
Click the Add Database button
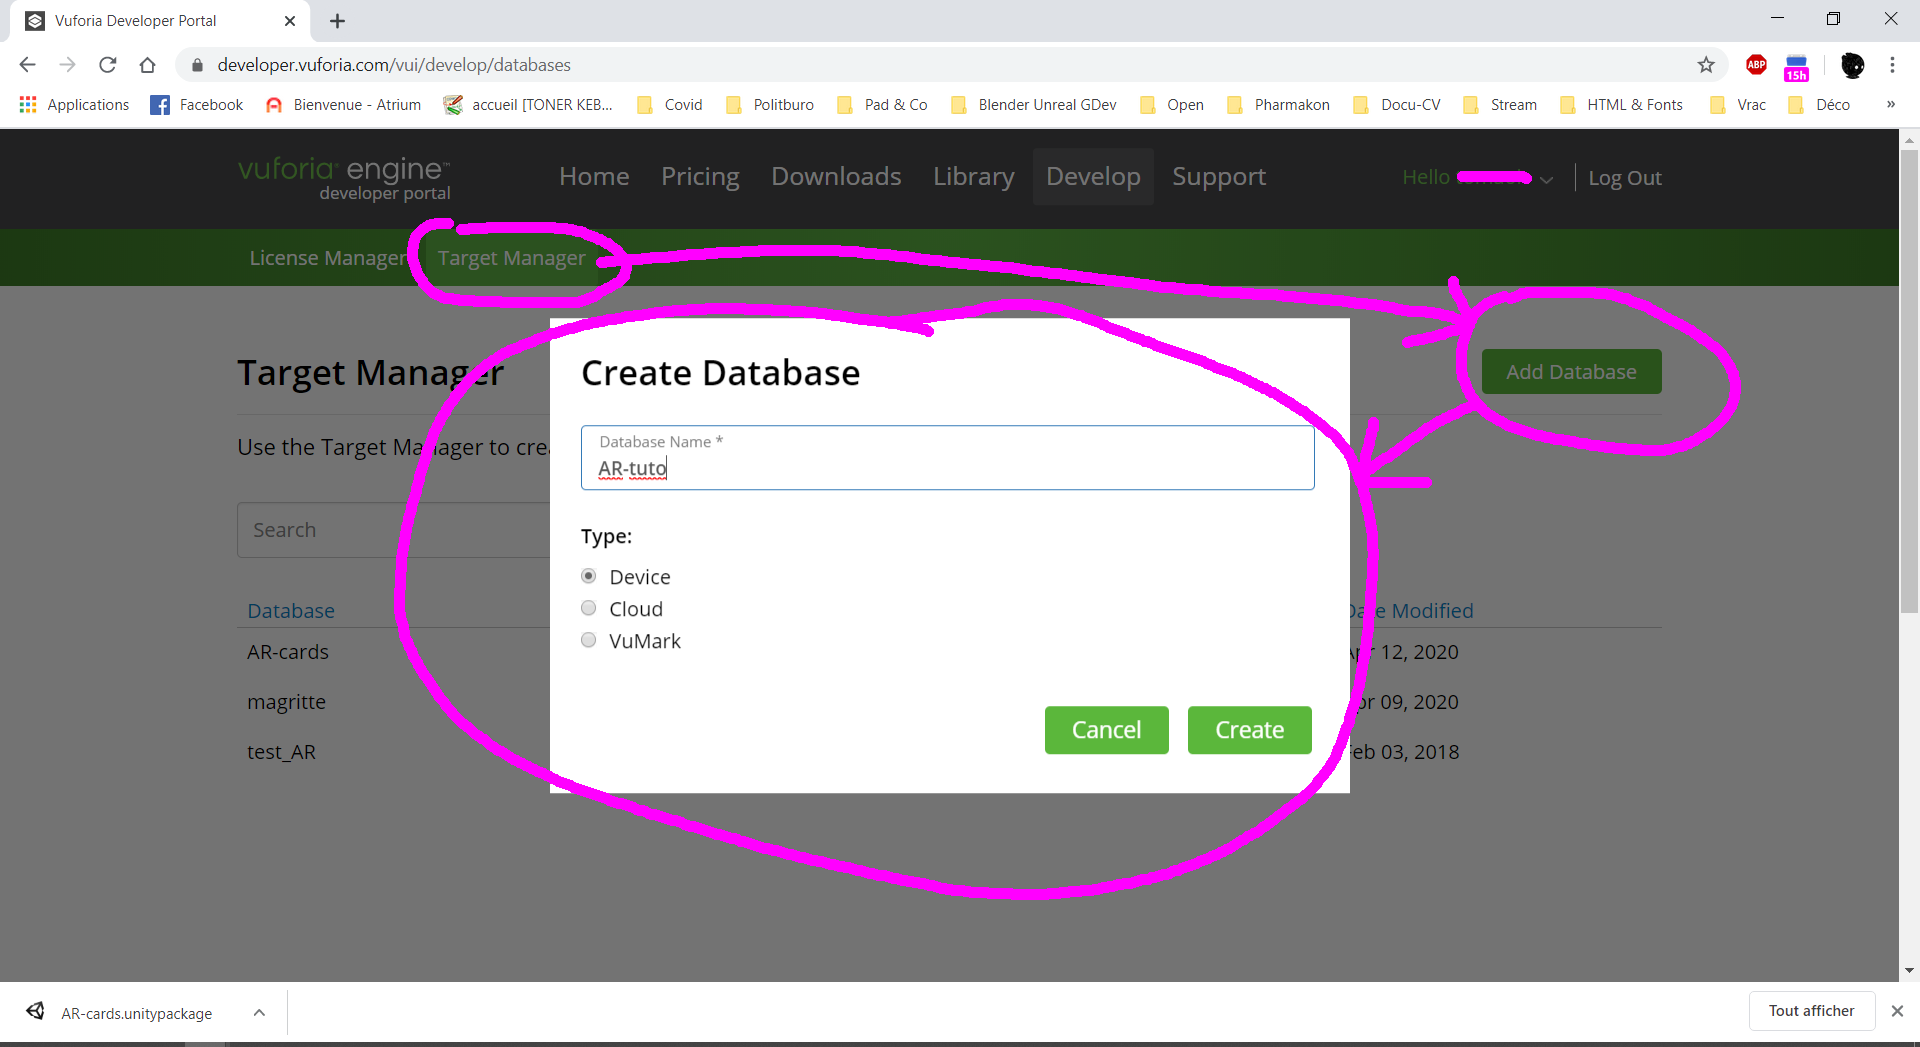coord(1571,372)
